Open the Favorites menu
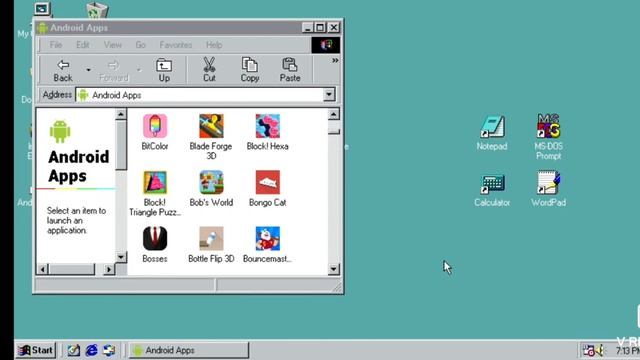Screen dimensions: 640x360 pyautogui.click(x=176, y=45)
